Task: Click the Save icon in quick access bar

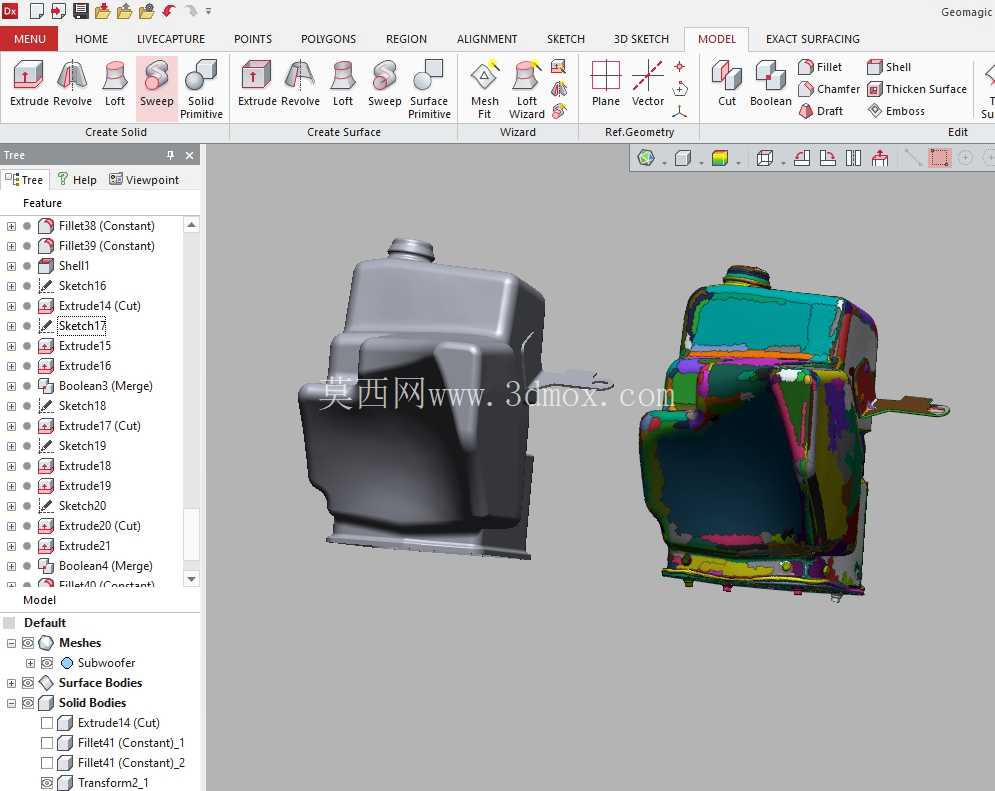Action: pos(81,11)
